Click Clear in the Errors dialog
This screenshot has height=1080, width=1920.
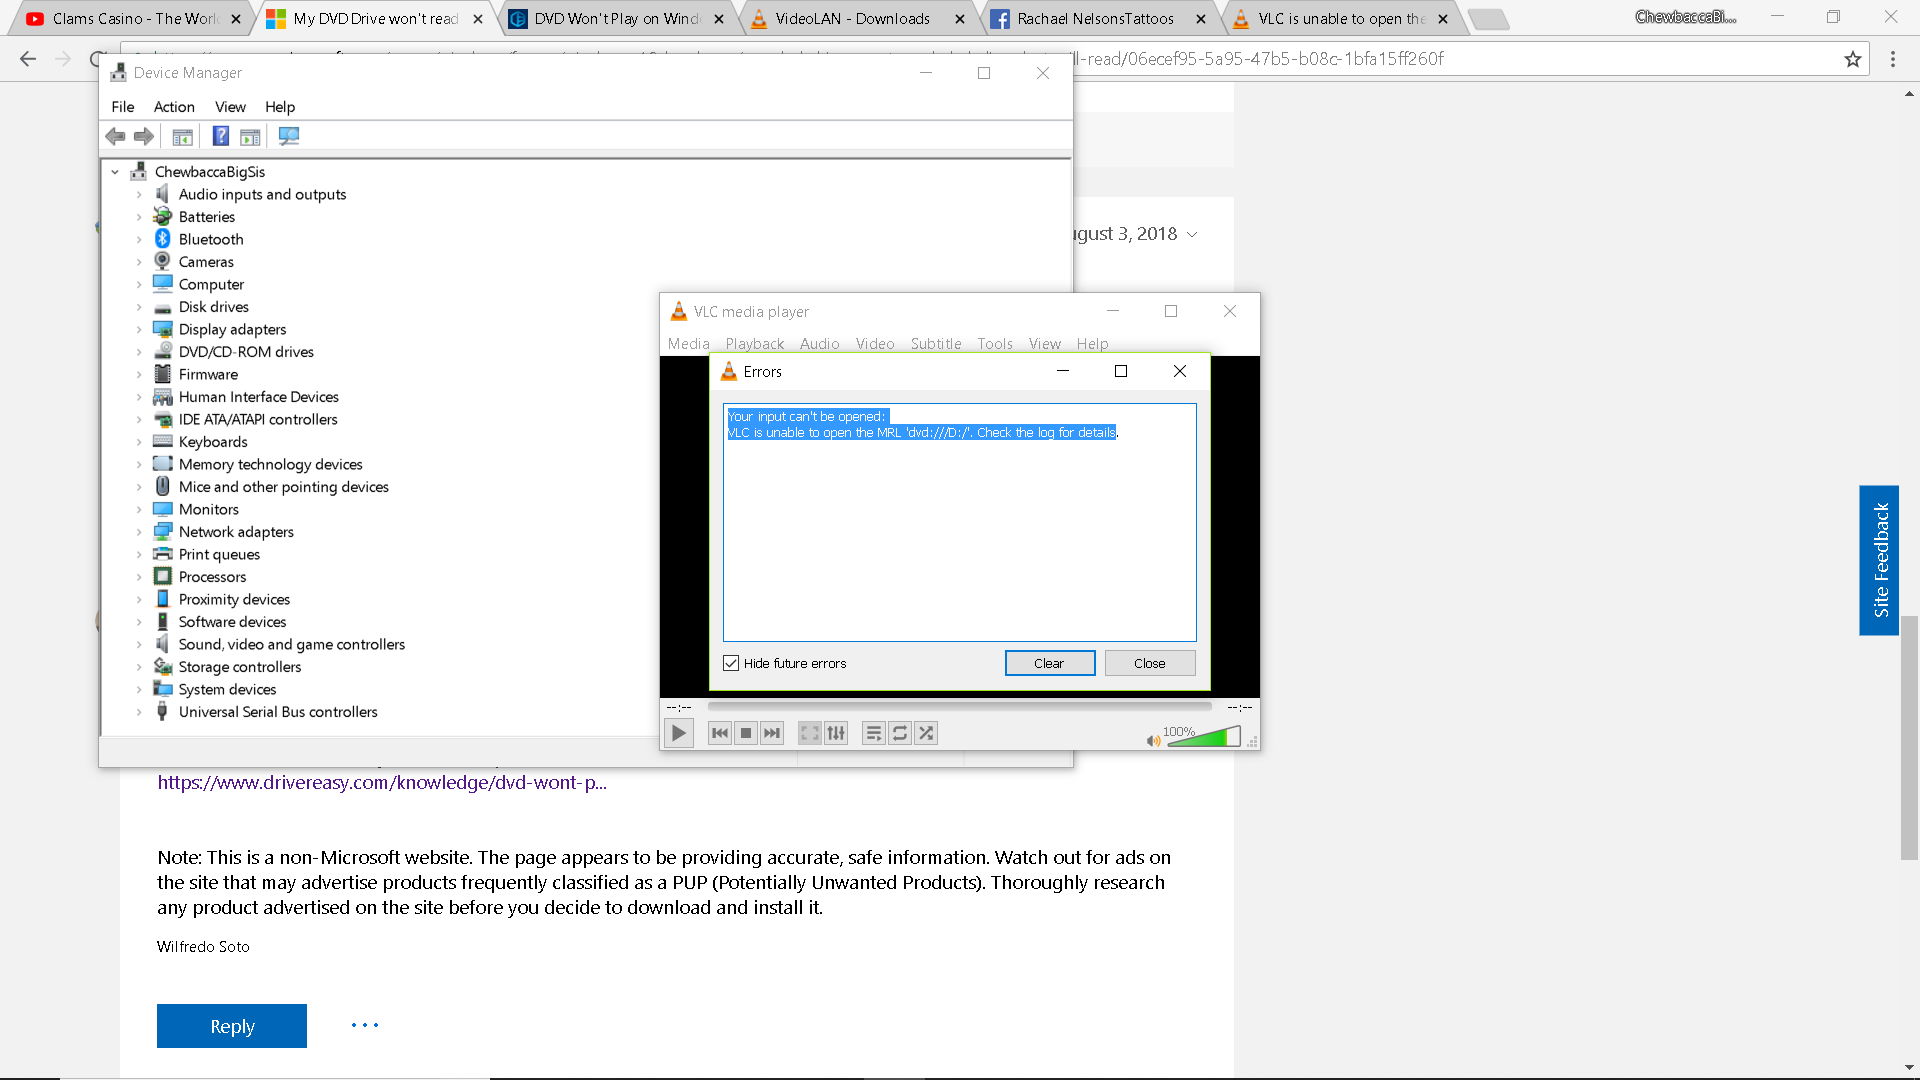[1049, 663]
